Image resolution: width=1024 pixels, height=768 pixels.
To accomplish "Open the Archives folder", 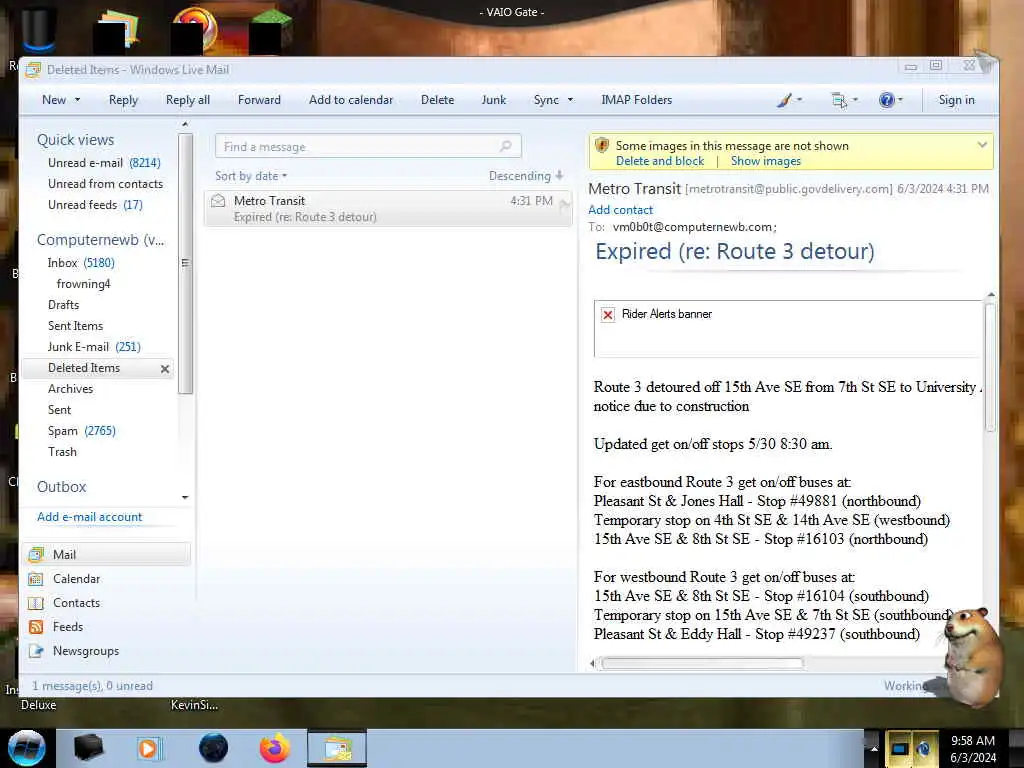I will point(71,389).
